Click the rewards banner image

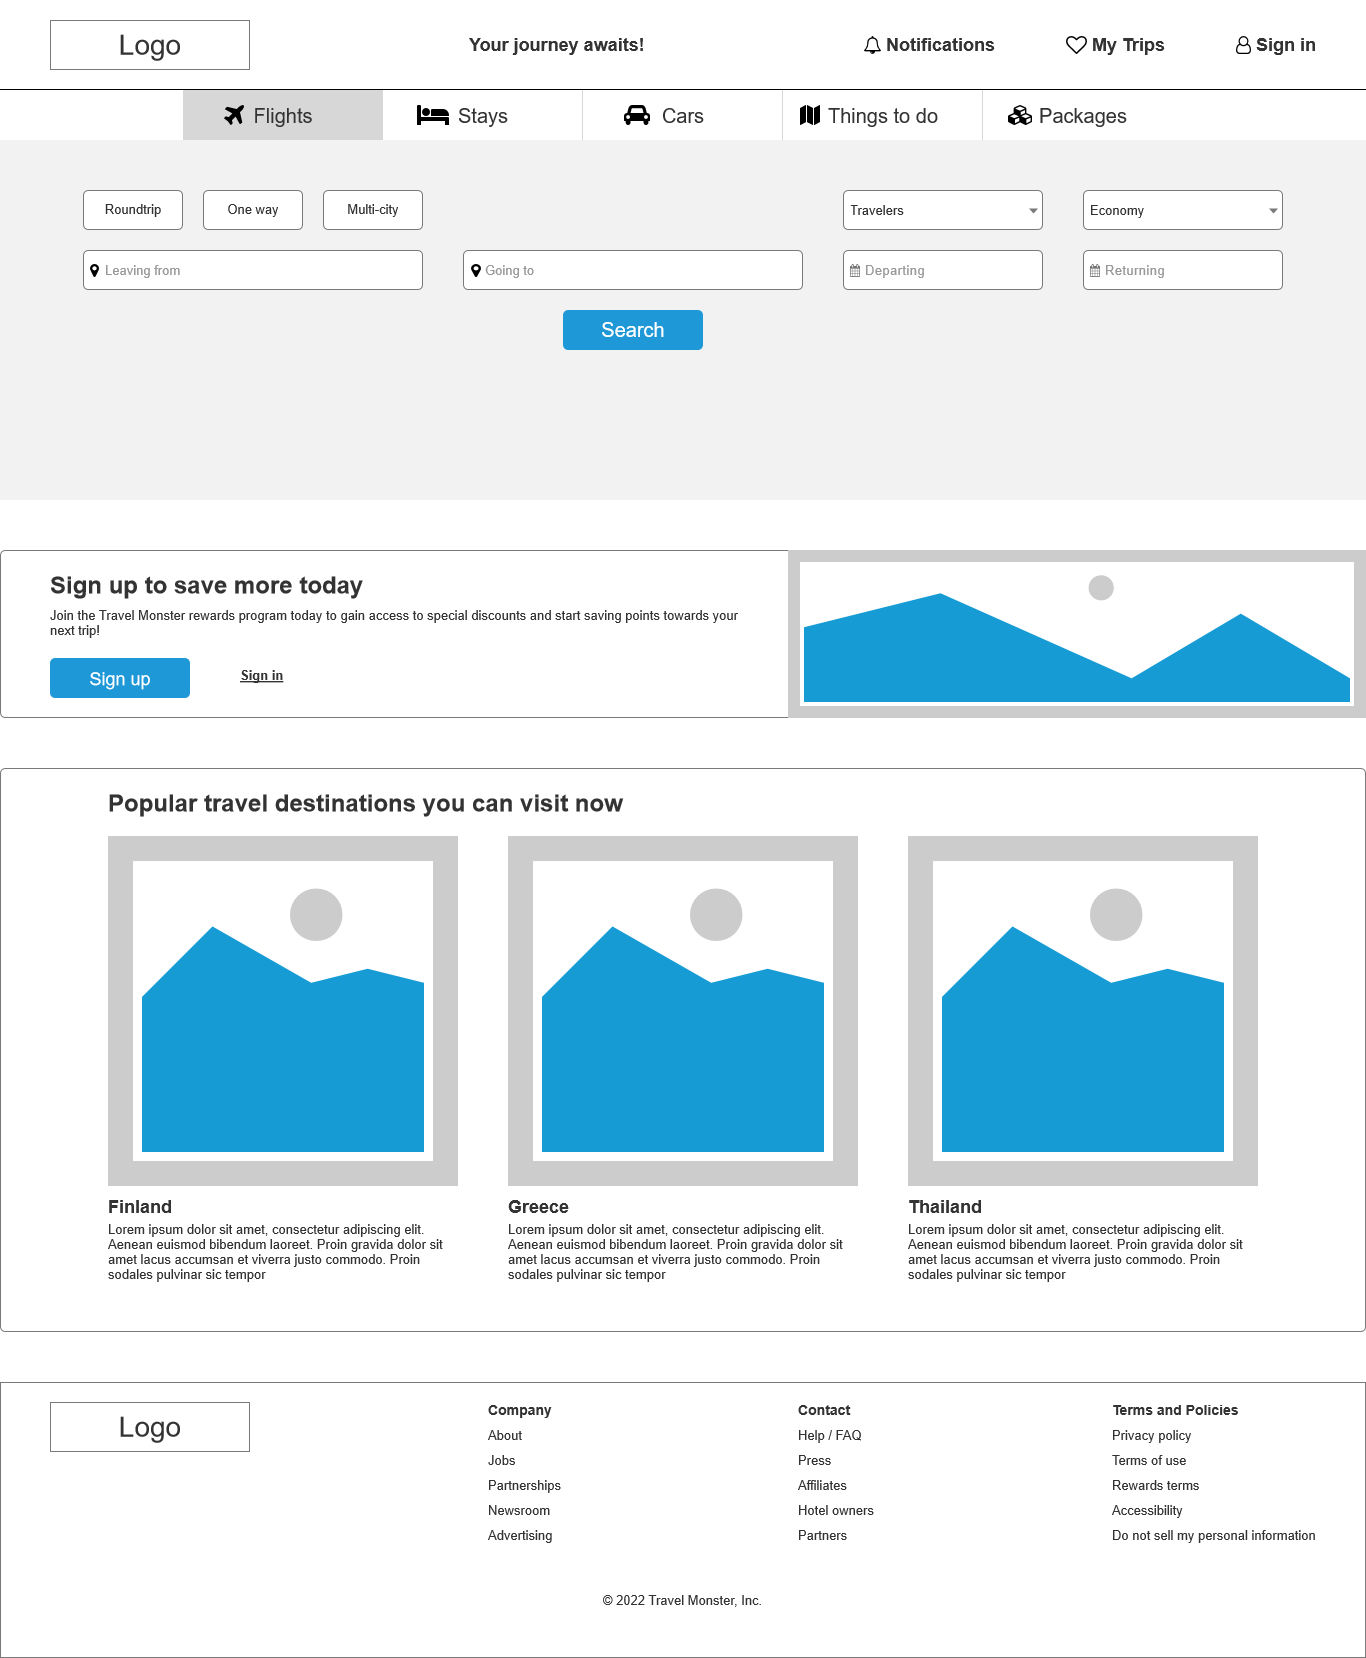[x=1077, y=634]
